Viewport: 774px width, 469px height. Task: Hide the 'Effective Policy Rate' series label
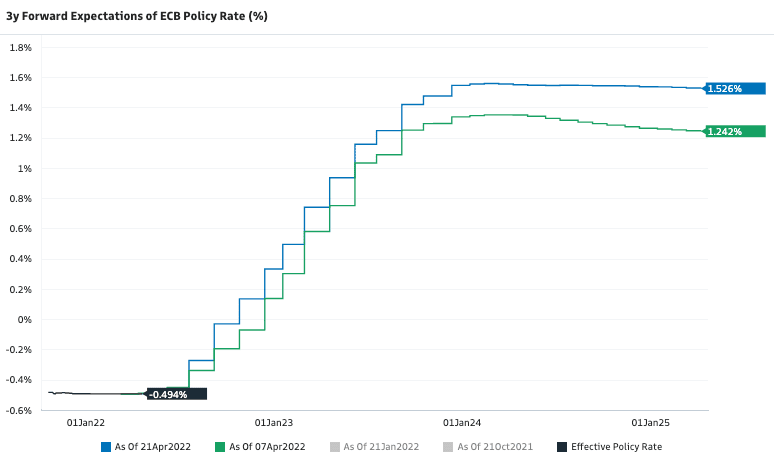tap(616, 447)
